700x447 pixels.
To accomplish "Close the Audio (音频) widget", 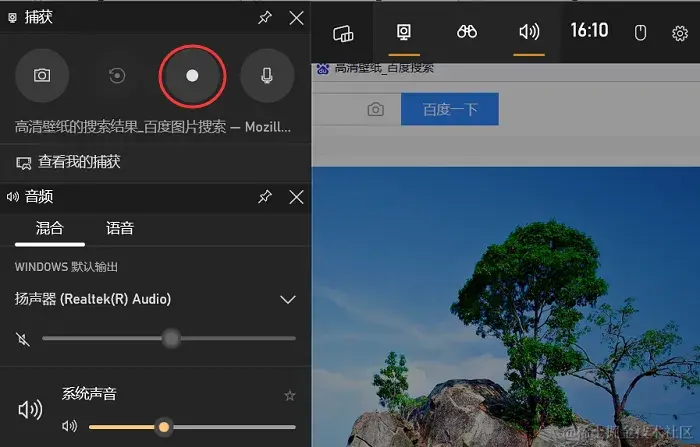I will tap(296, 196).
